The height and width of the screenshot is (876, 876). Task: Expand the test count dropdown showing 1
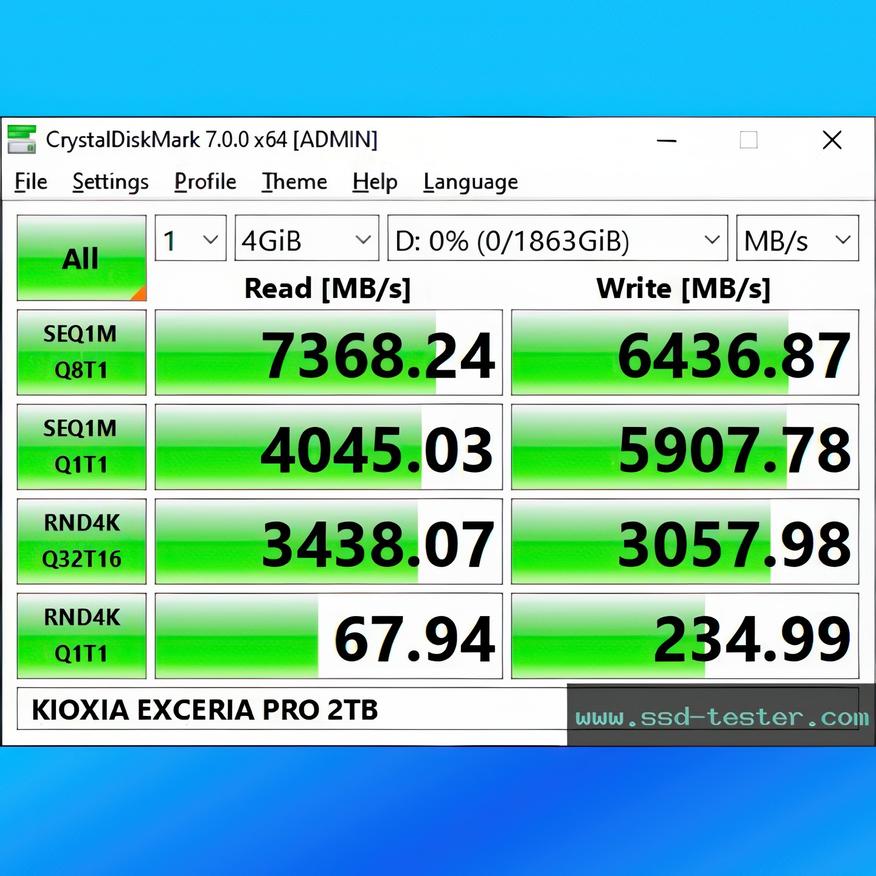(x=191, y=239)
